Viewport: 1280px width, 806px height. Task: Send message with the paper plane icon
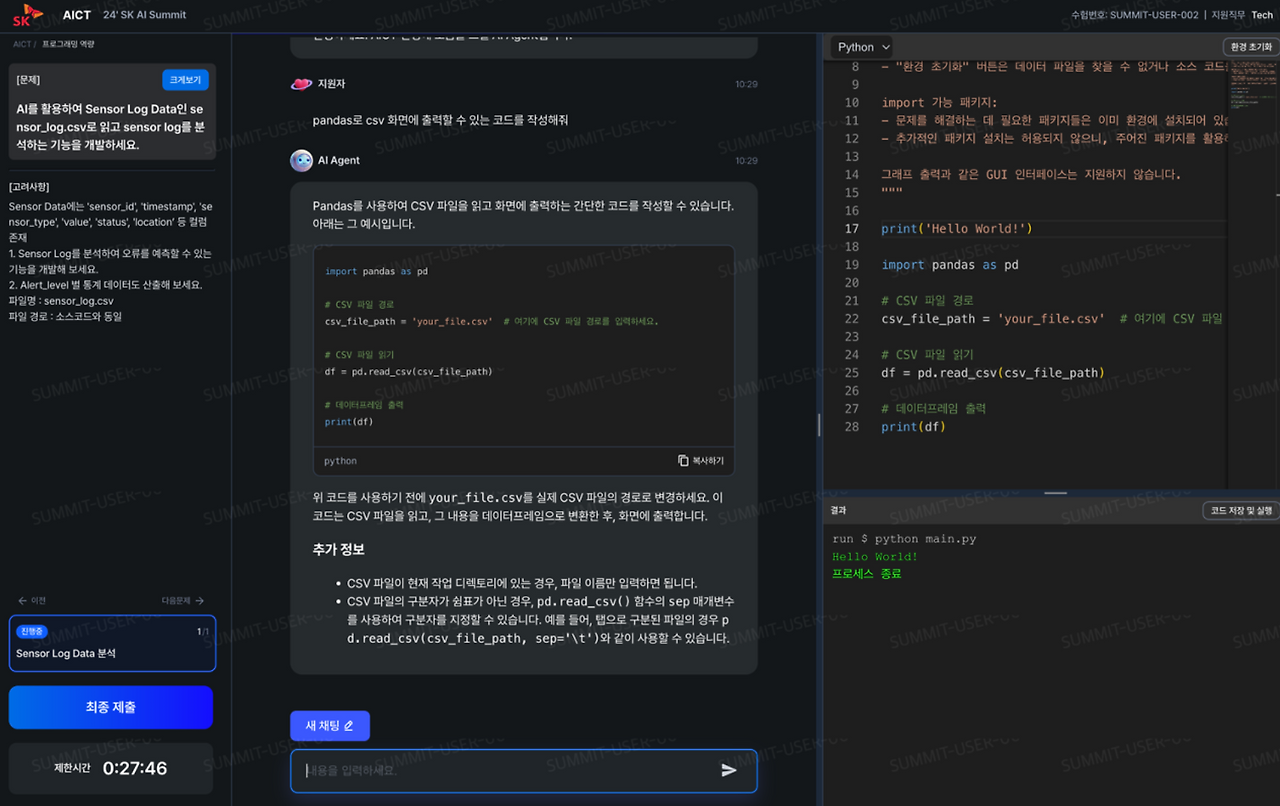pos(728,770)
